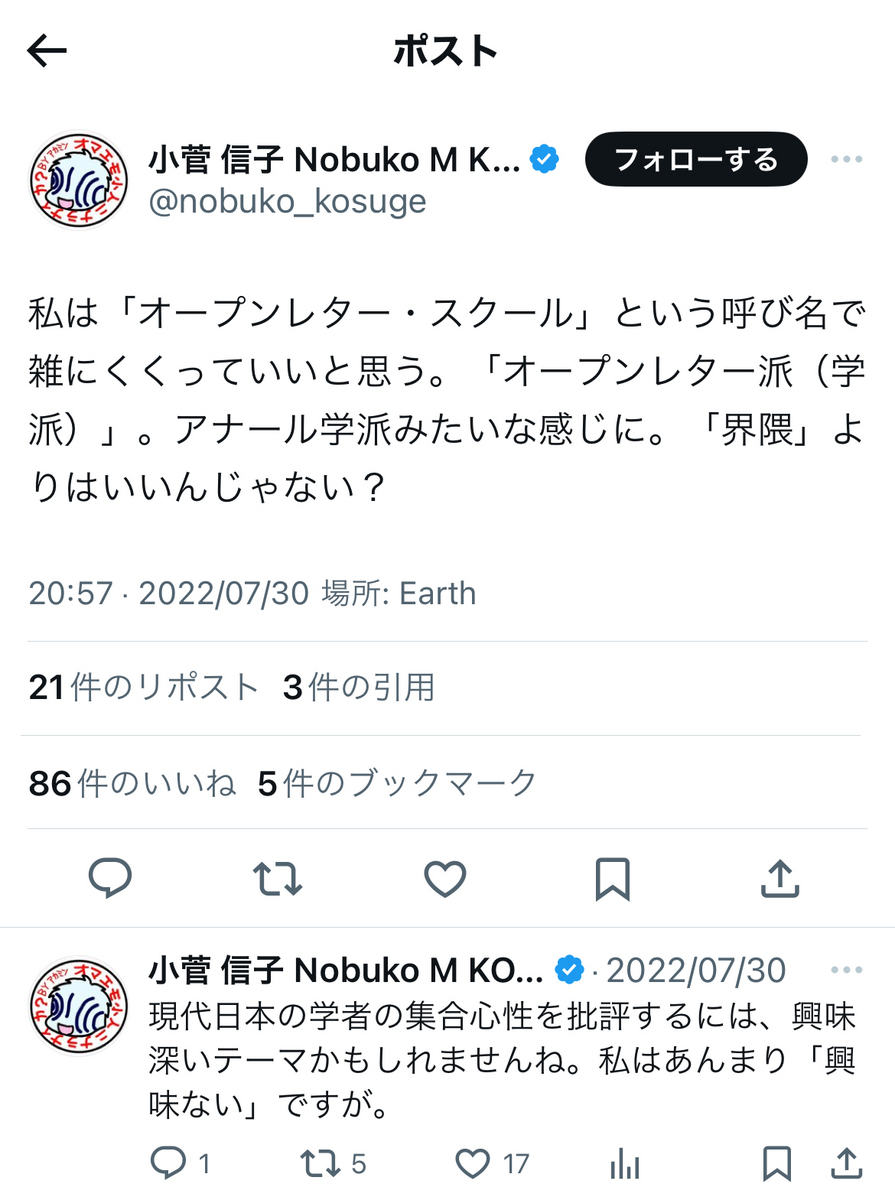The image size is (895, 1200).
Task: View analytics of the reply post
Action: pyautogui.click(x=625, y=1163)
